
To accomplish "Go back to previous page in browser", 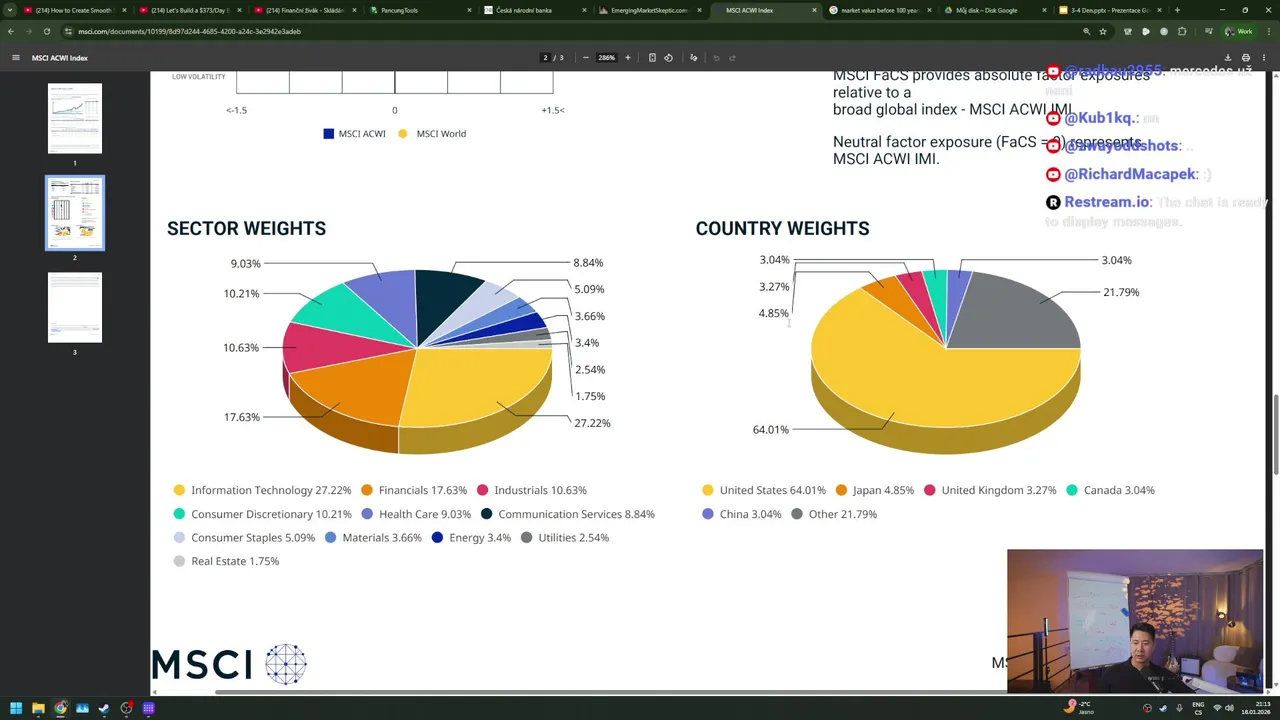I will (x=11, y=31).
